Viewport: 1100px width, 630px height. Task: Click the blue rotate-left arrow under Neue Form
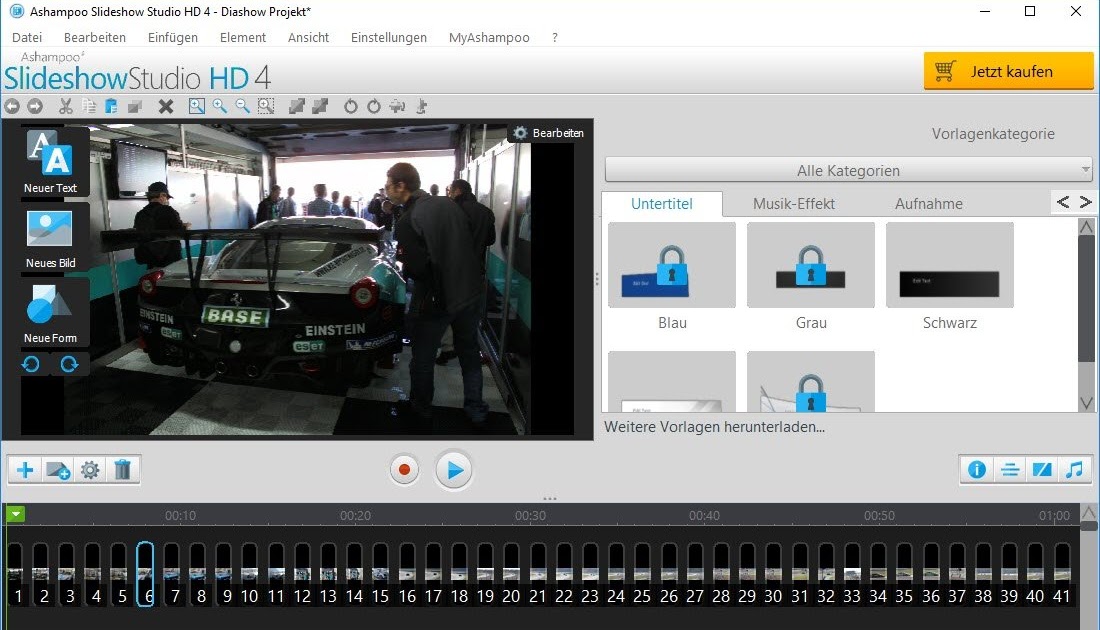31,364
